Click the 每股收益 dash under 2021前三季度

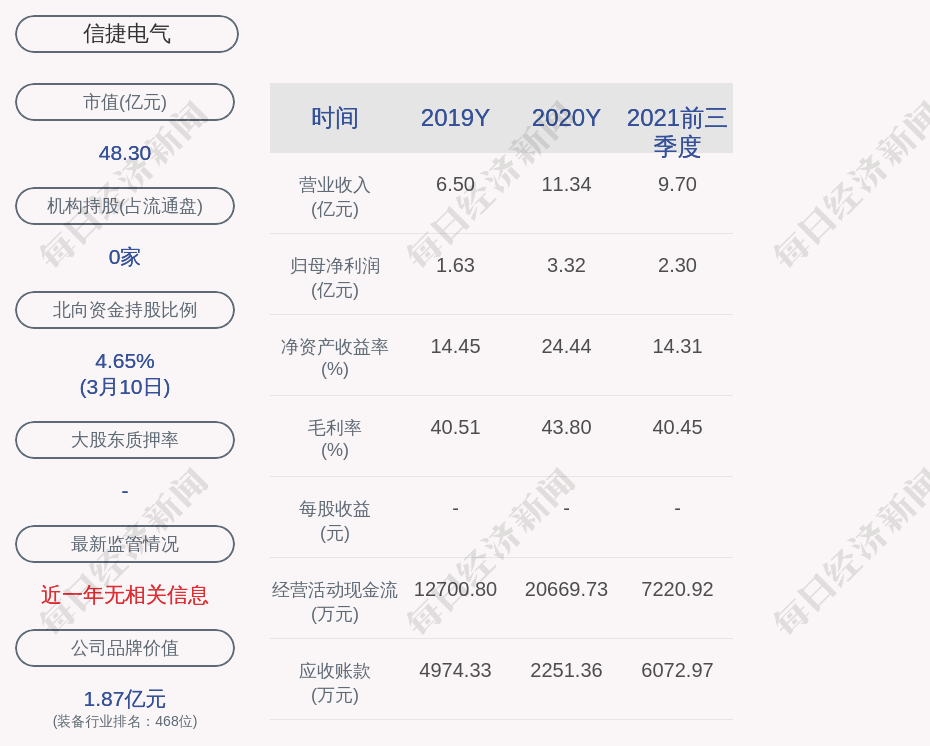(x=677, y=508)
